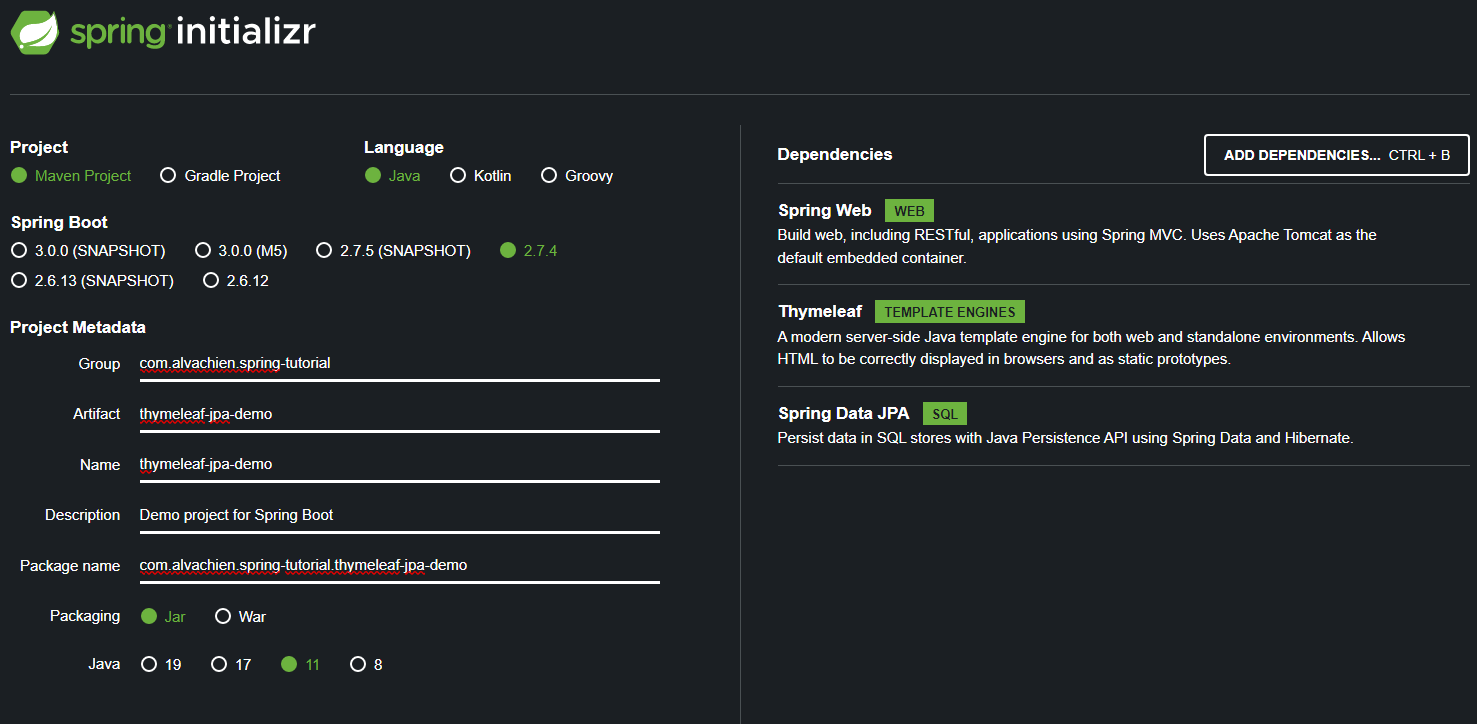The width and height of the screenshot is (1477, 724).
Task: Choose Spring Boot 2.7.4 version
Action: (x=529, y=250)
